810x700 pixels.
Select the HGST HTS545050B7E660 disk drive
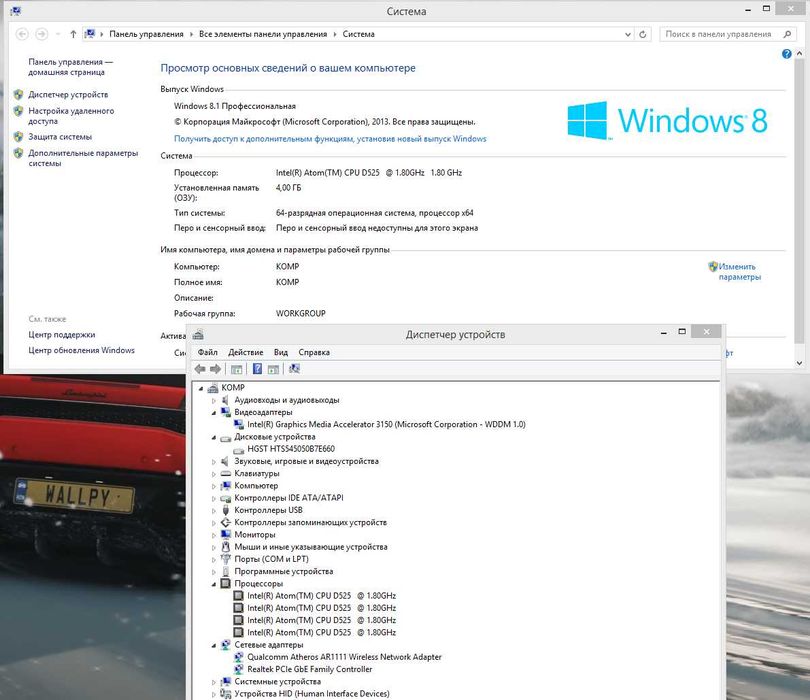[x=291, y=449]
